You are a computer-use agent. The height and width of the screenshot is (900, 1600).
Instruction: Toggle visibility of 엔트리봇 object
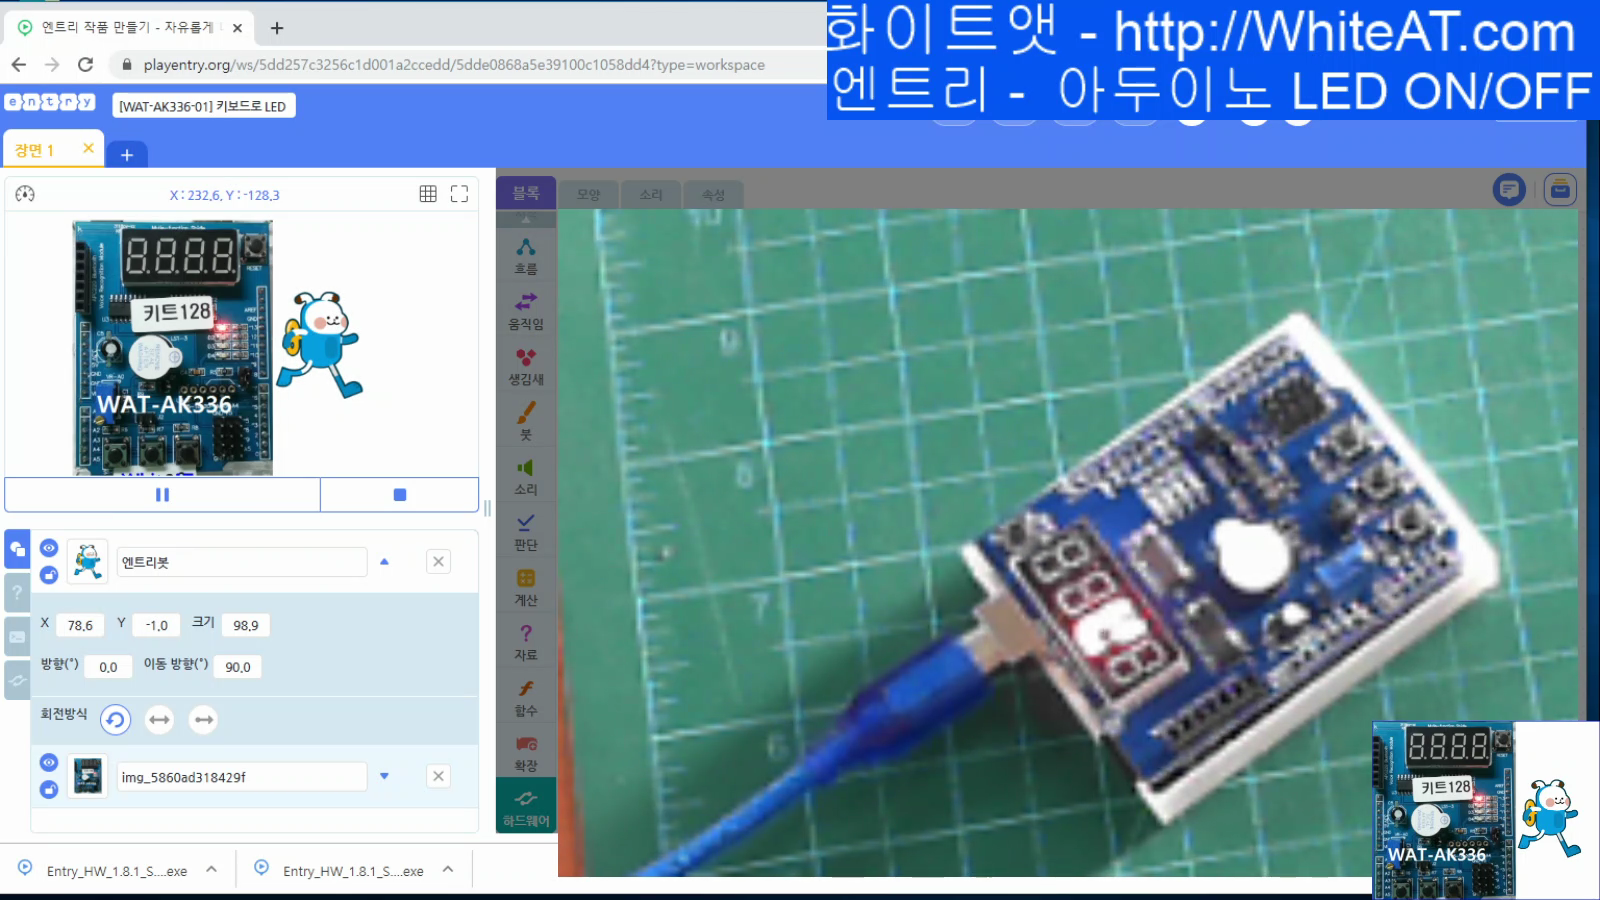point(48,547)
